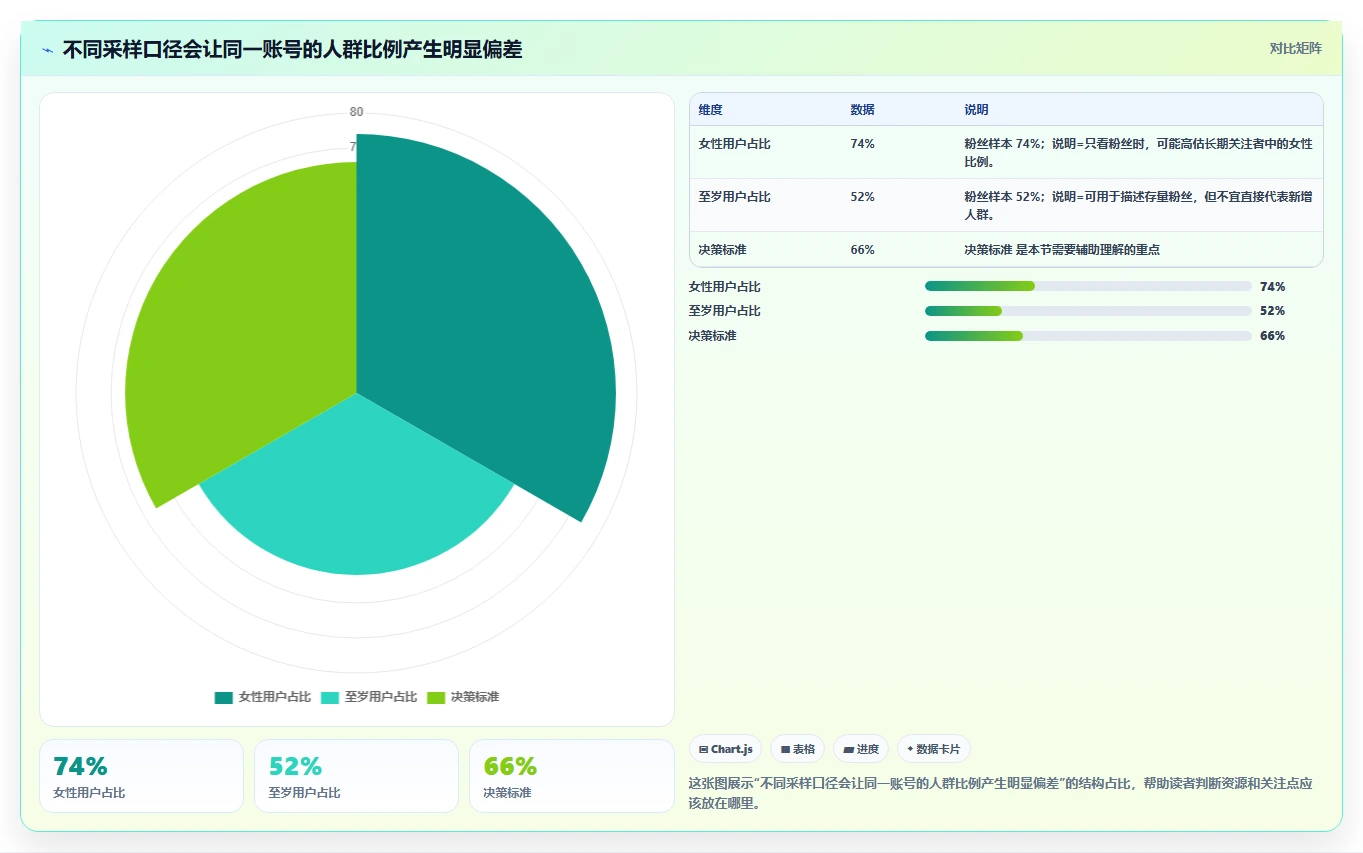Click the description paragraph starting 这张图展示
This screenshot has height=853, width=1363.
1000,793
